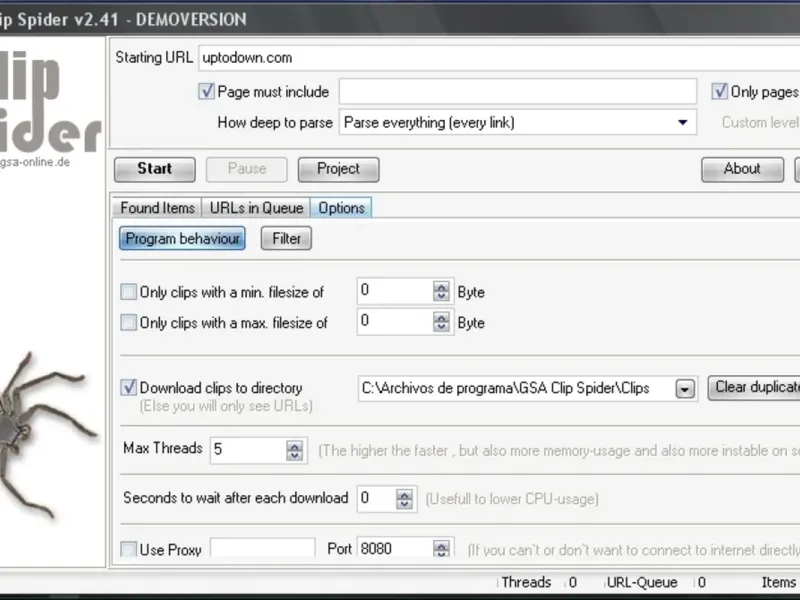Toggle the Page must include checkbox
800x600 pixels.
[x=206, y=92]
